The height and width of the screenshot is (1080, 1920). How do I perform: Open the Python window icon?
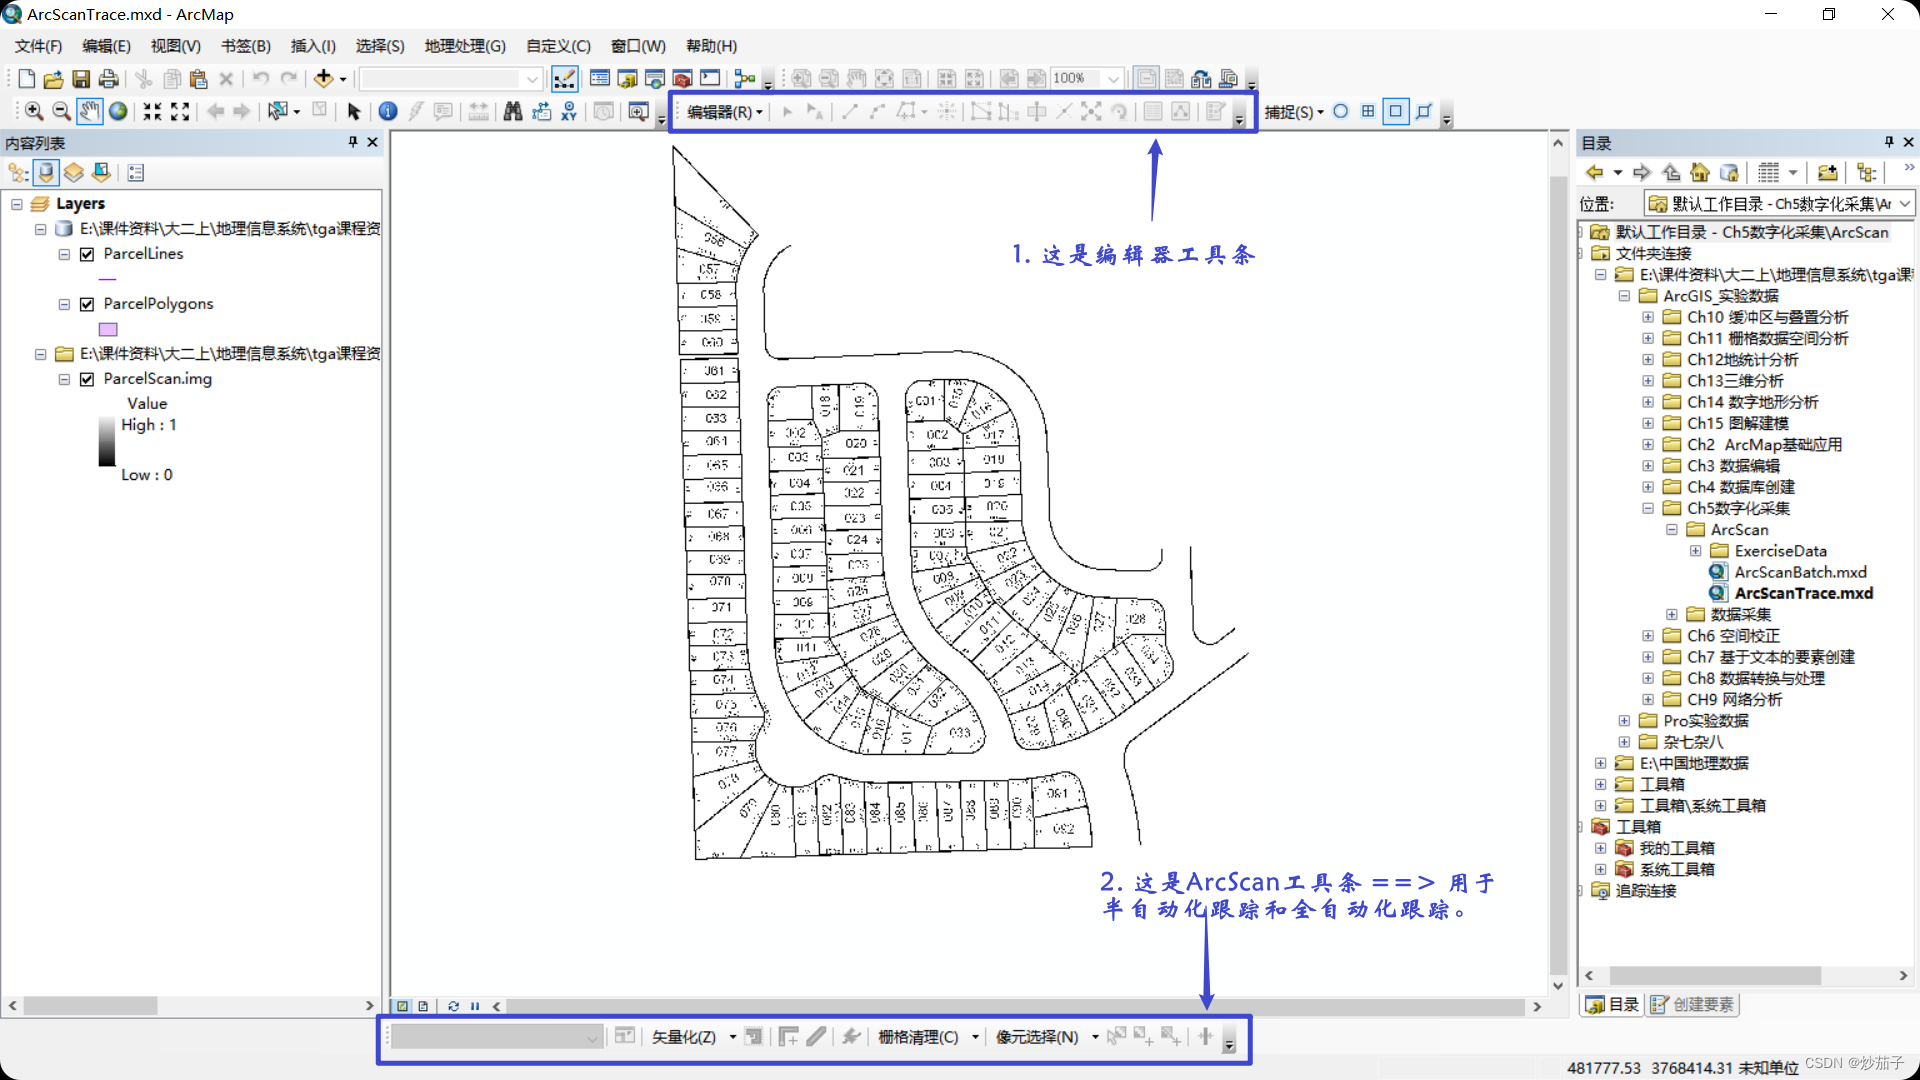(711, 79)
